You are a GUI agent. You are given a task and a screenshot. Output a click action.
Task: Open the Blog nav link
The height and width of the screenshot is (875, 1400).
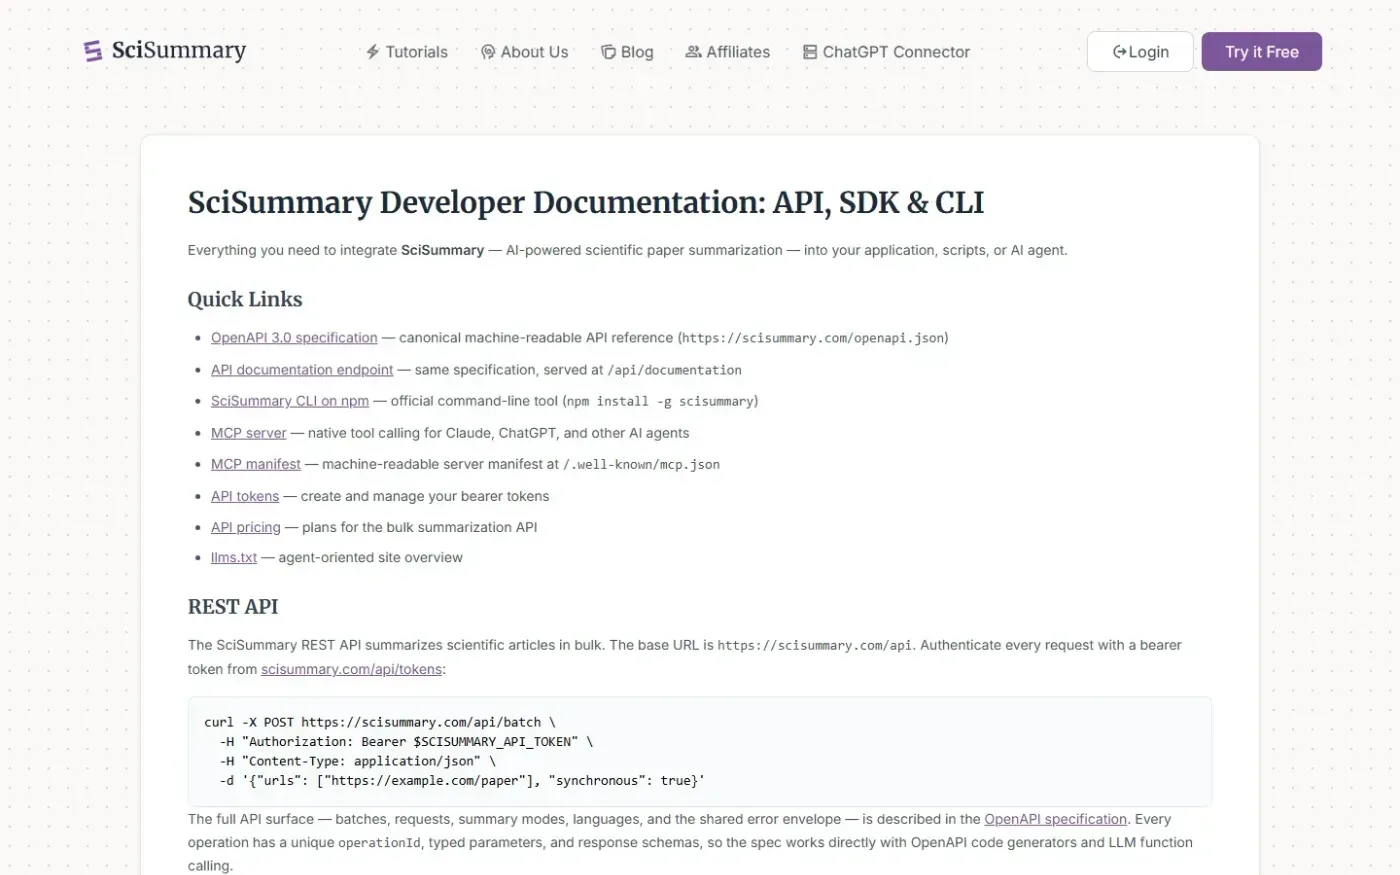tap(627, 52)
